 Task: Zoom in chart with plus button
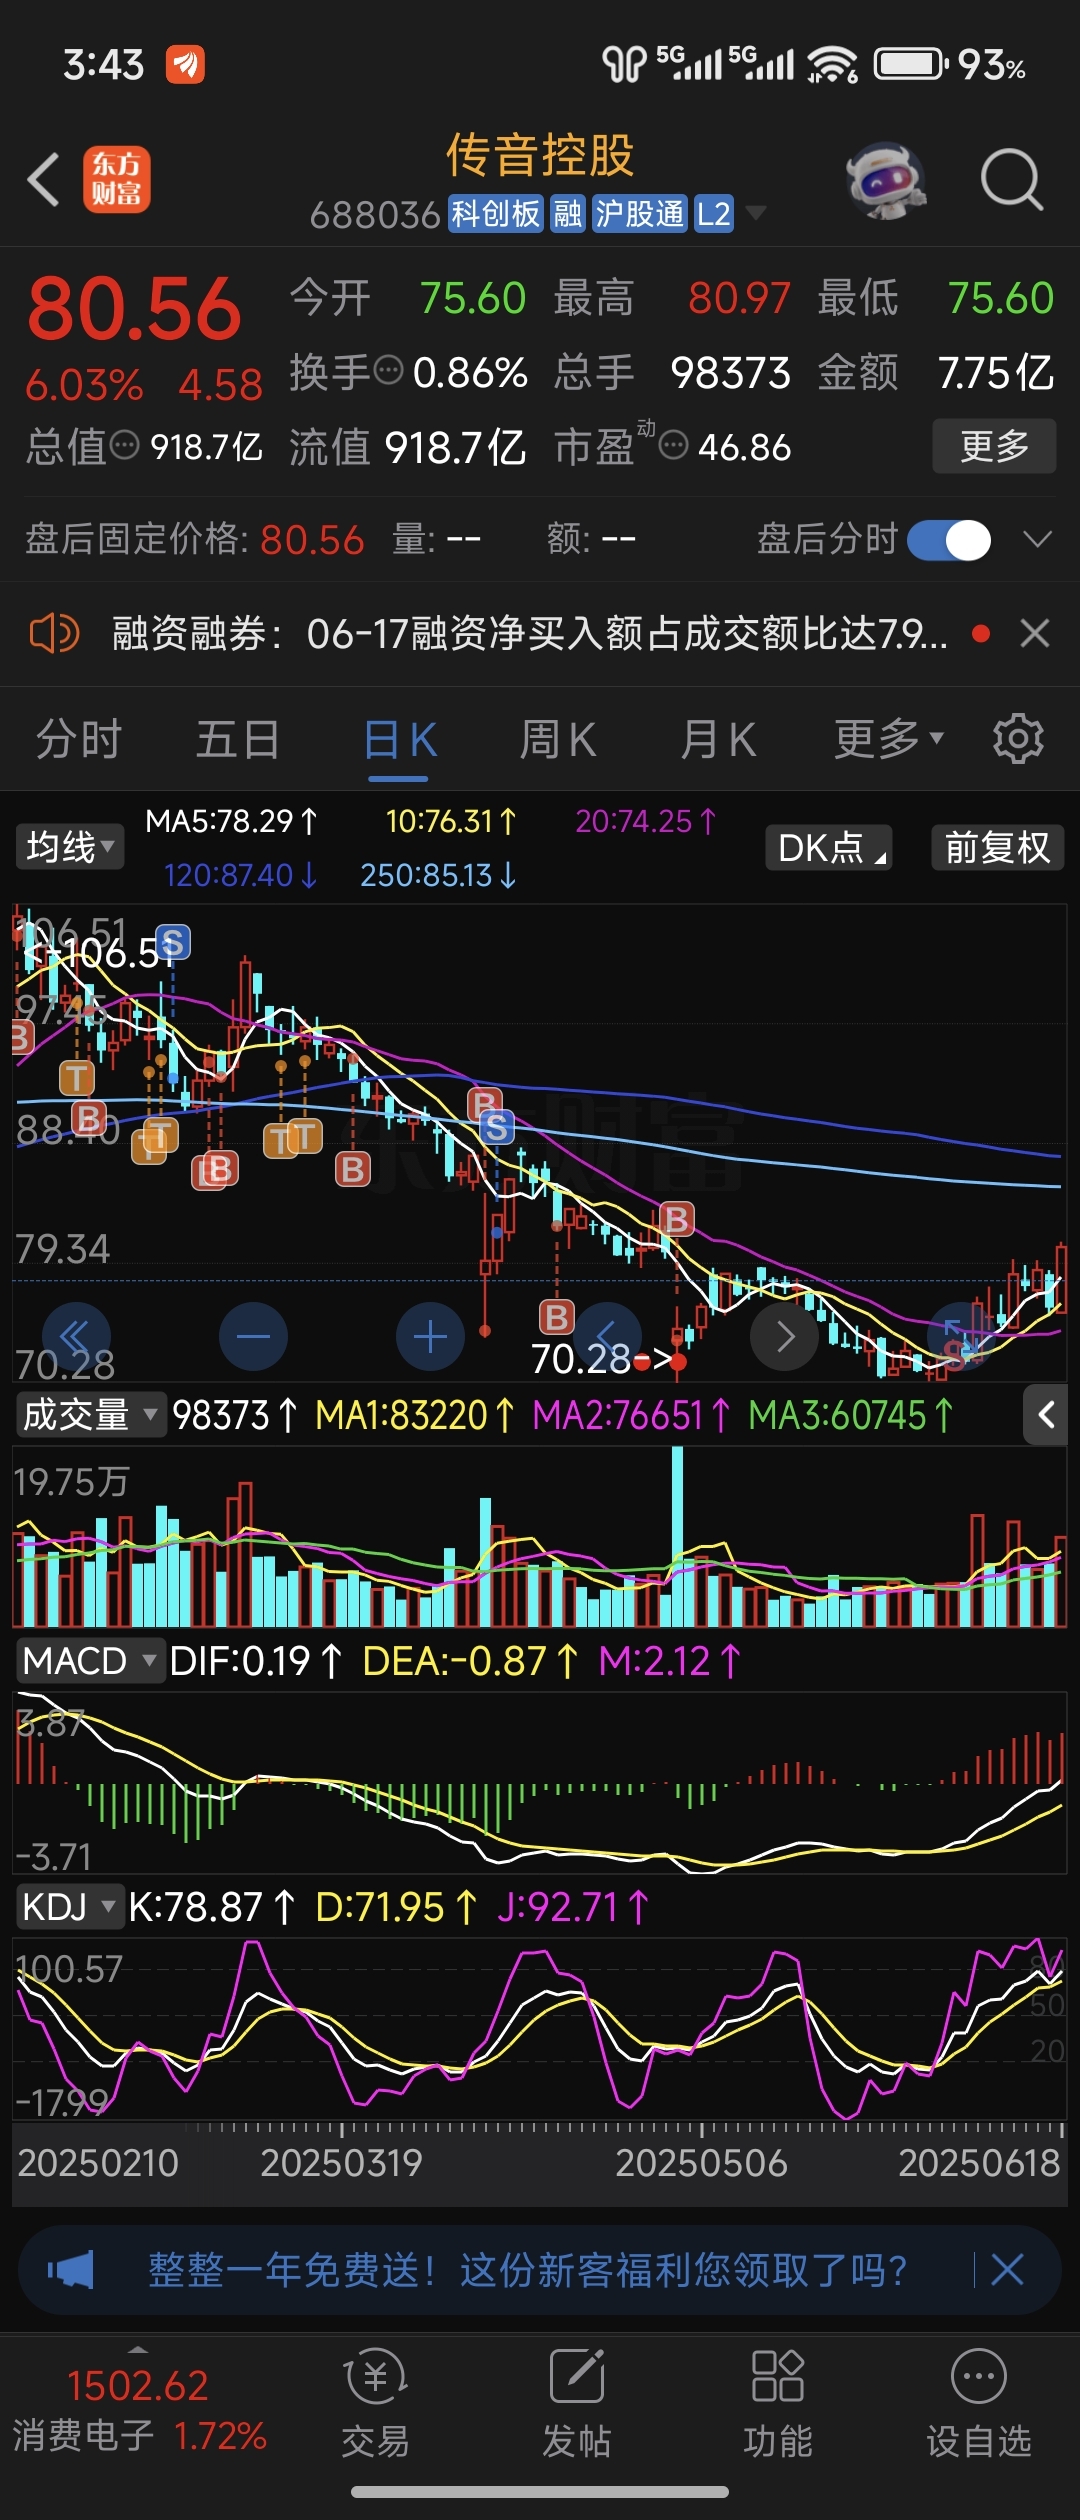click(x=430, y=1336)
